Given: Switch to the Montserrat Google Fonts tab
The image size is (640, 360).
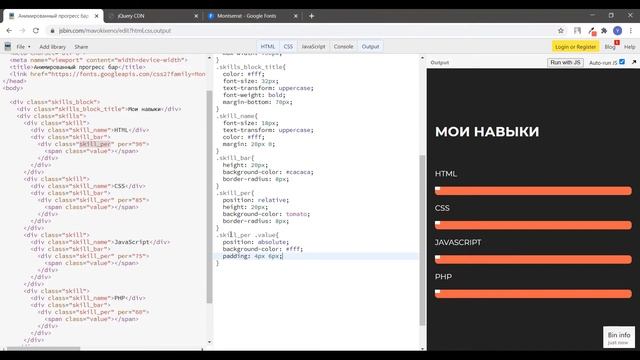Looking at the screenshot, I should tap(252, 16).
